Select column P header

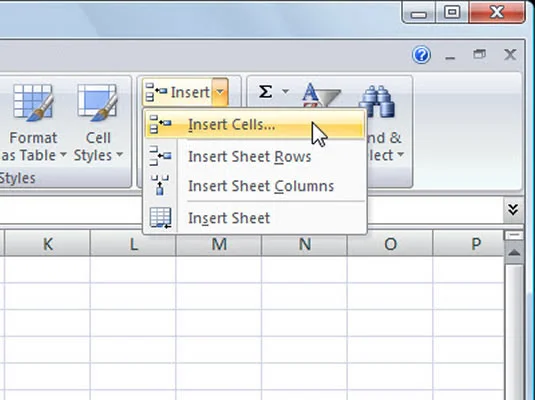click(x=476, y=244)
